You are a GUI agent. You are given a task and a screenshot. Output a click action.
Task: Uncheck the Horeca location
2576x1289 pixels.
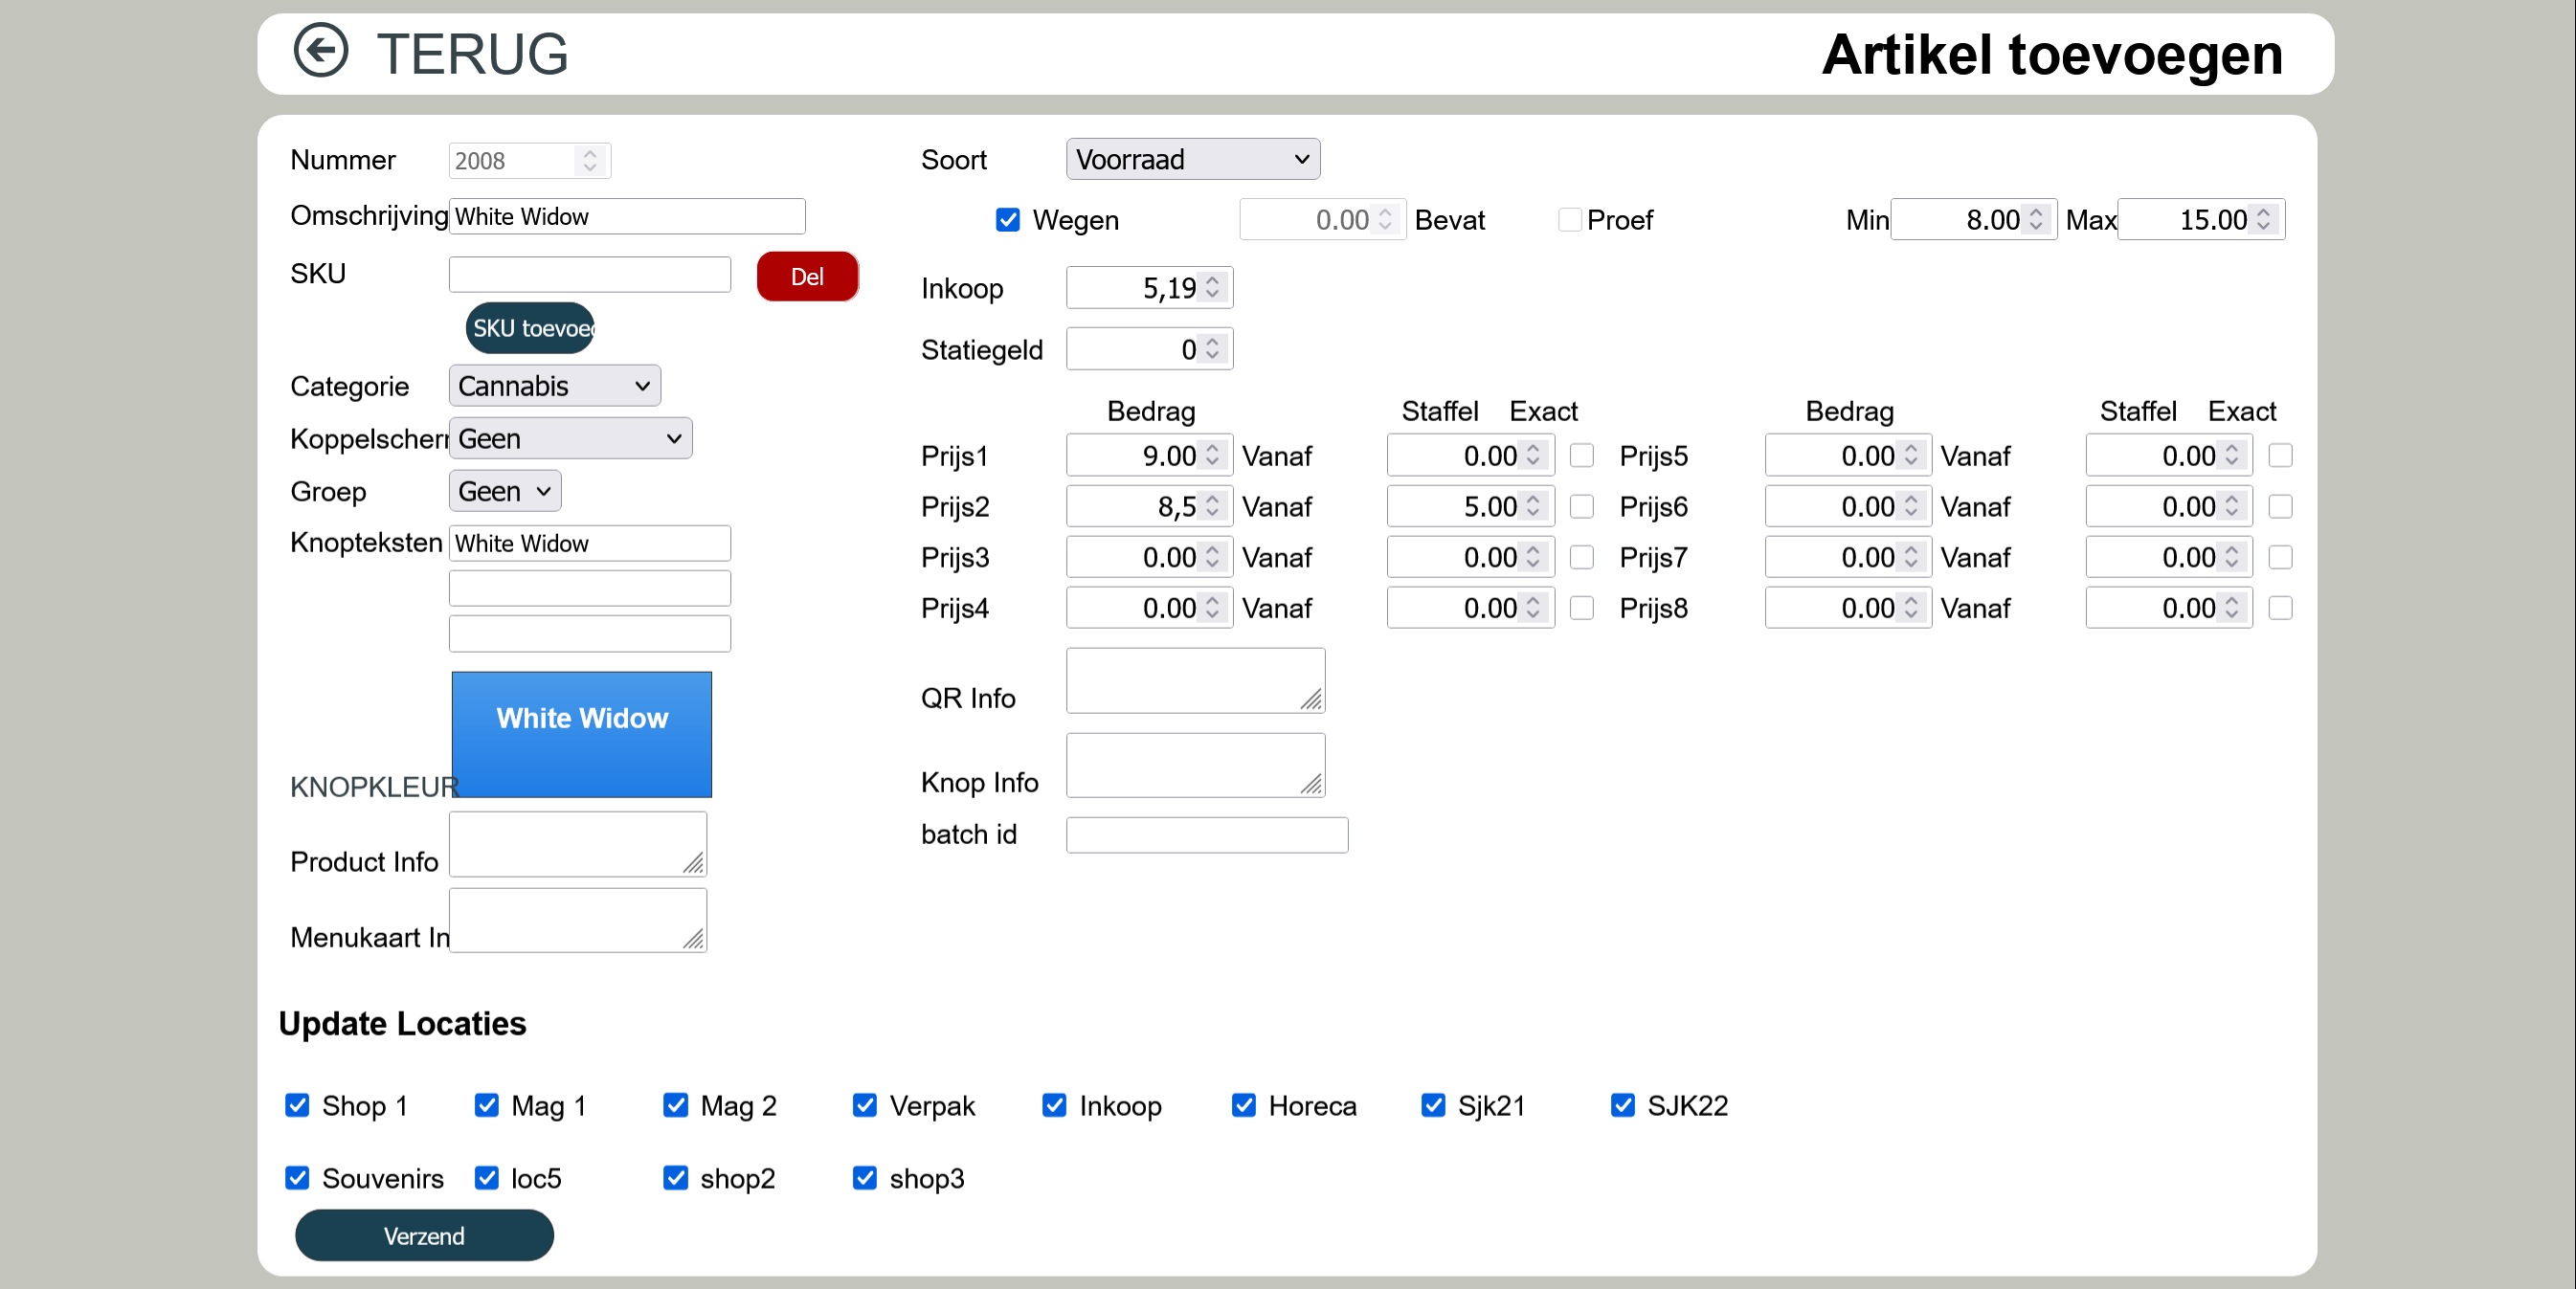(x=1244, y=1105)
